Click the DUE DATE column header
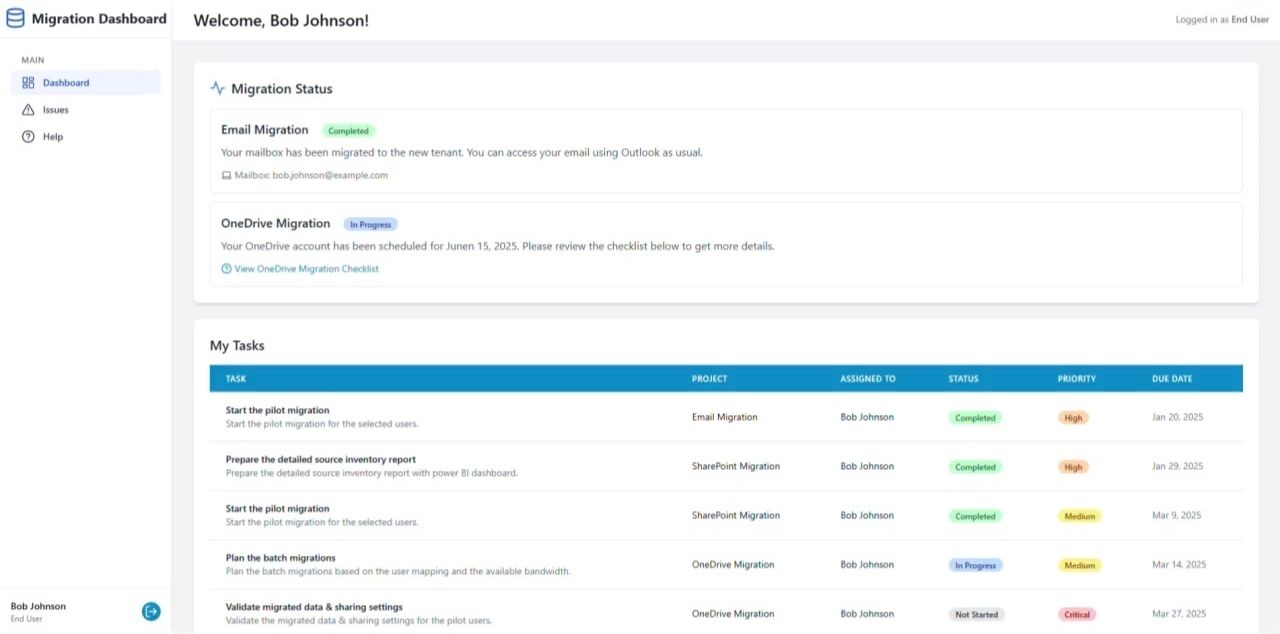Screen dimensions: 1280x634 [1172, 379]
